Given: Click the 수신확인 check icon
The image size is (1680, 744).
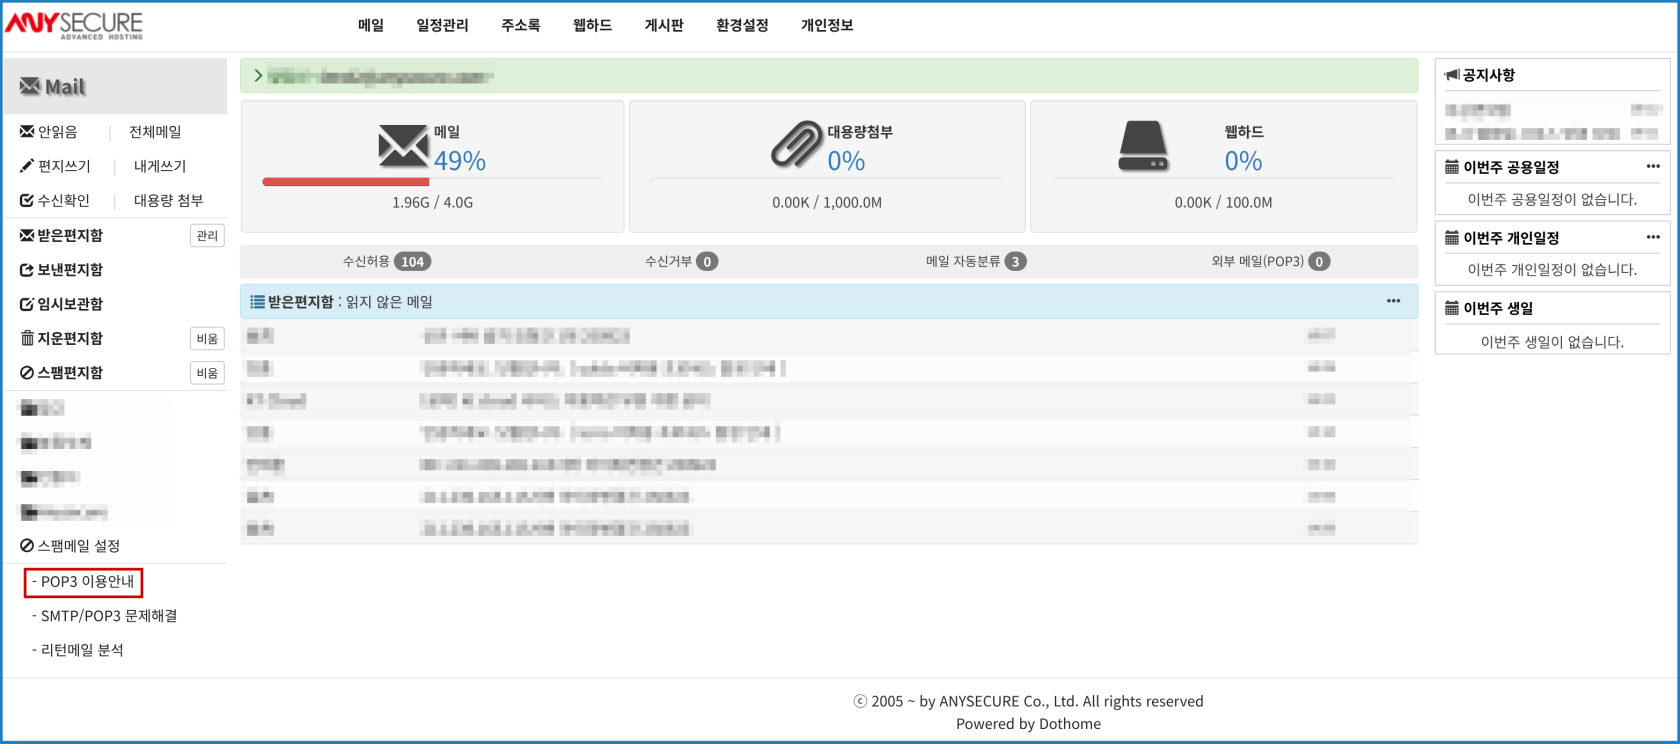Looking at the screenshot, I should pos(27,200).
